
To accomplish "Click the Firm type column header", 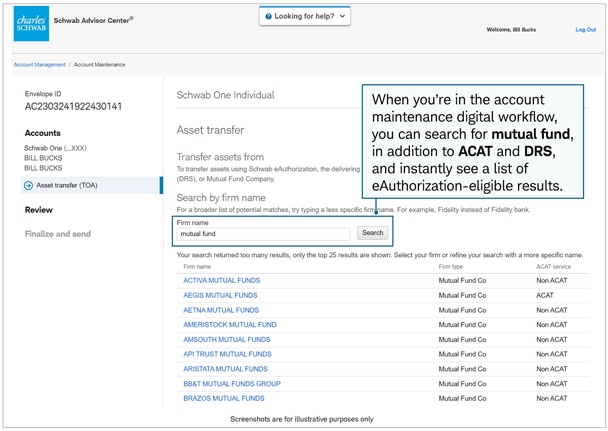I will point(451,267).
